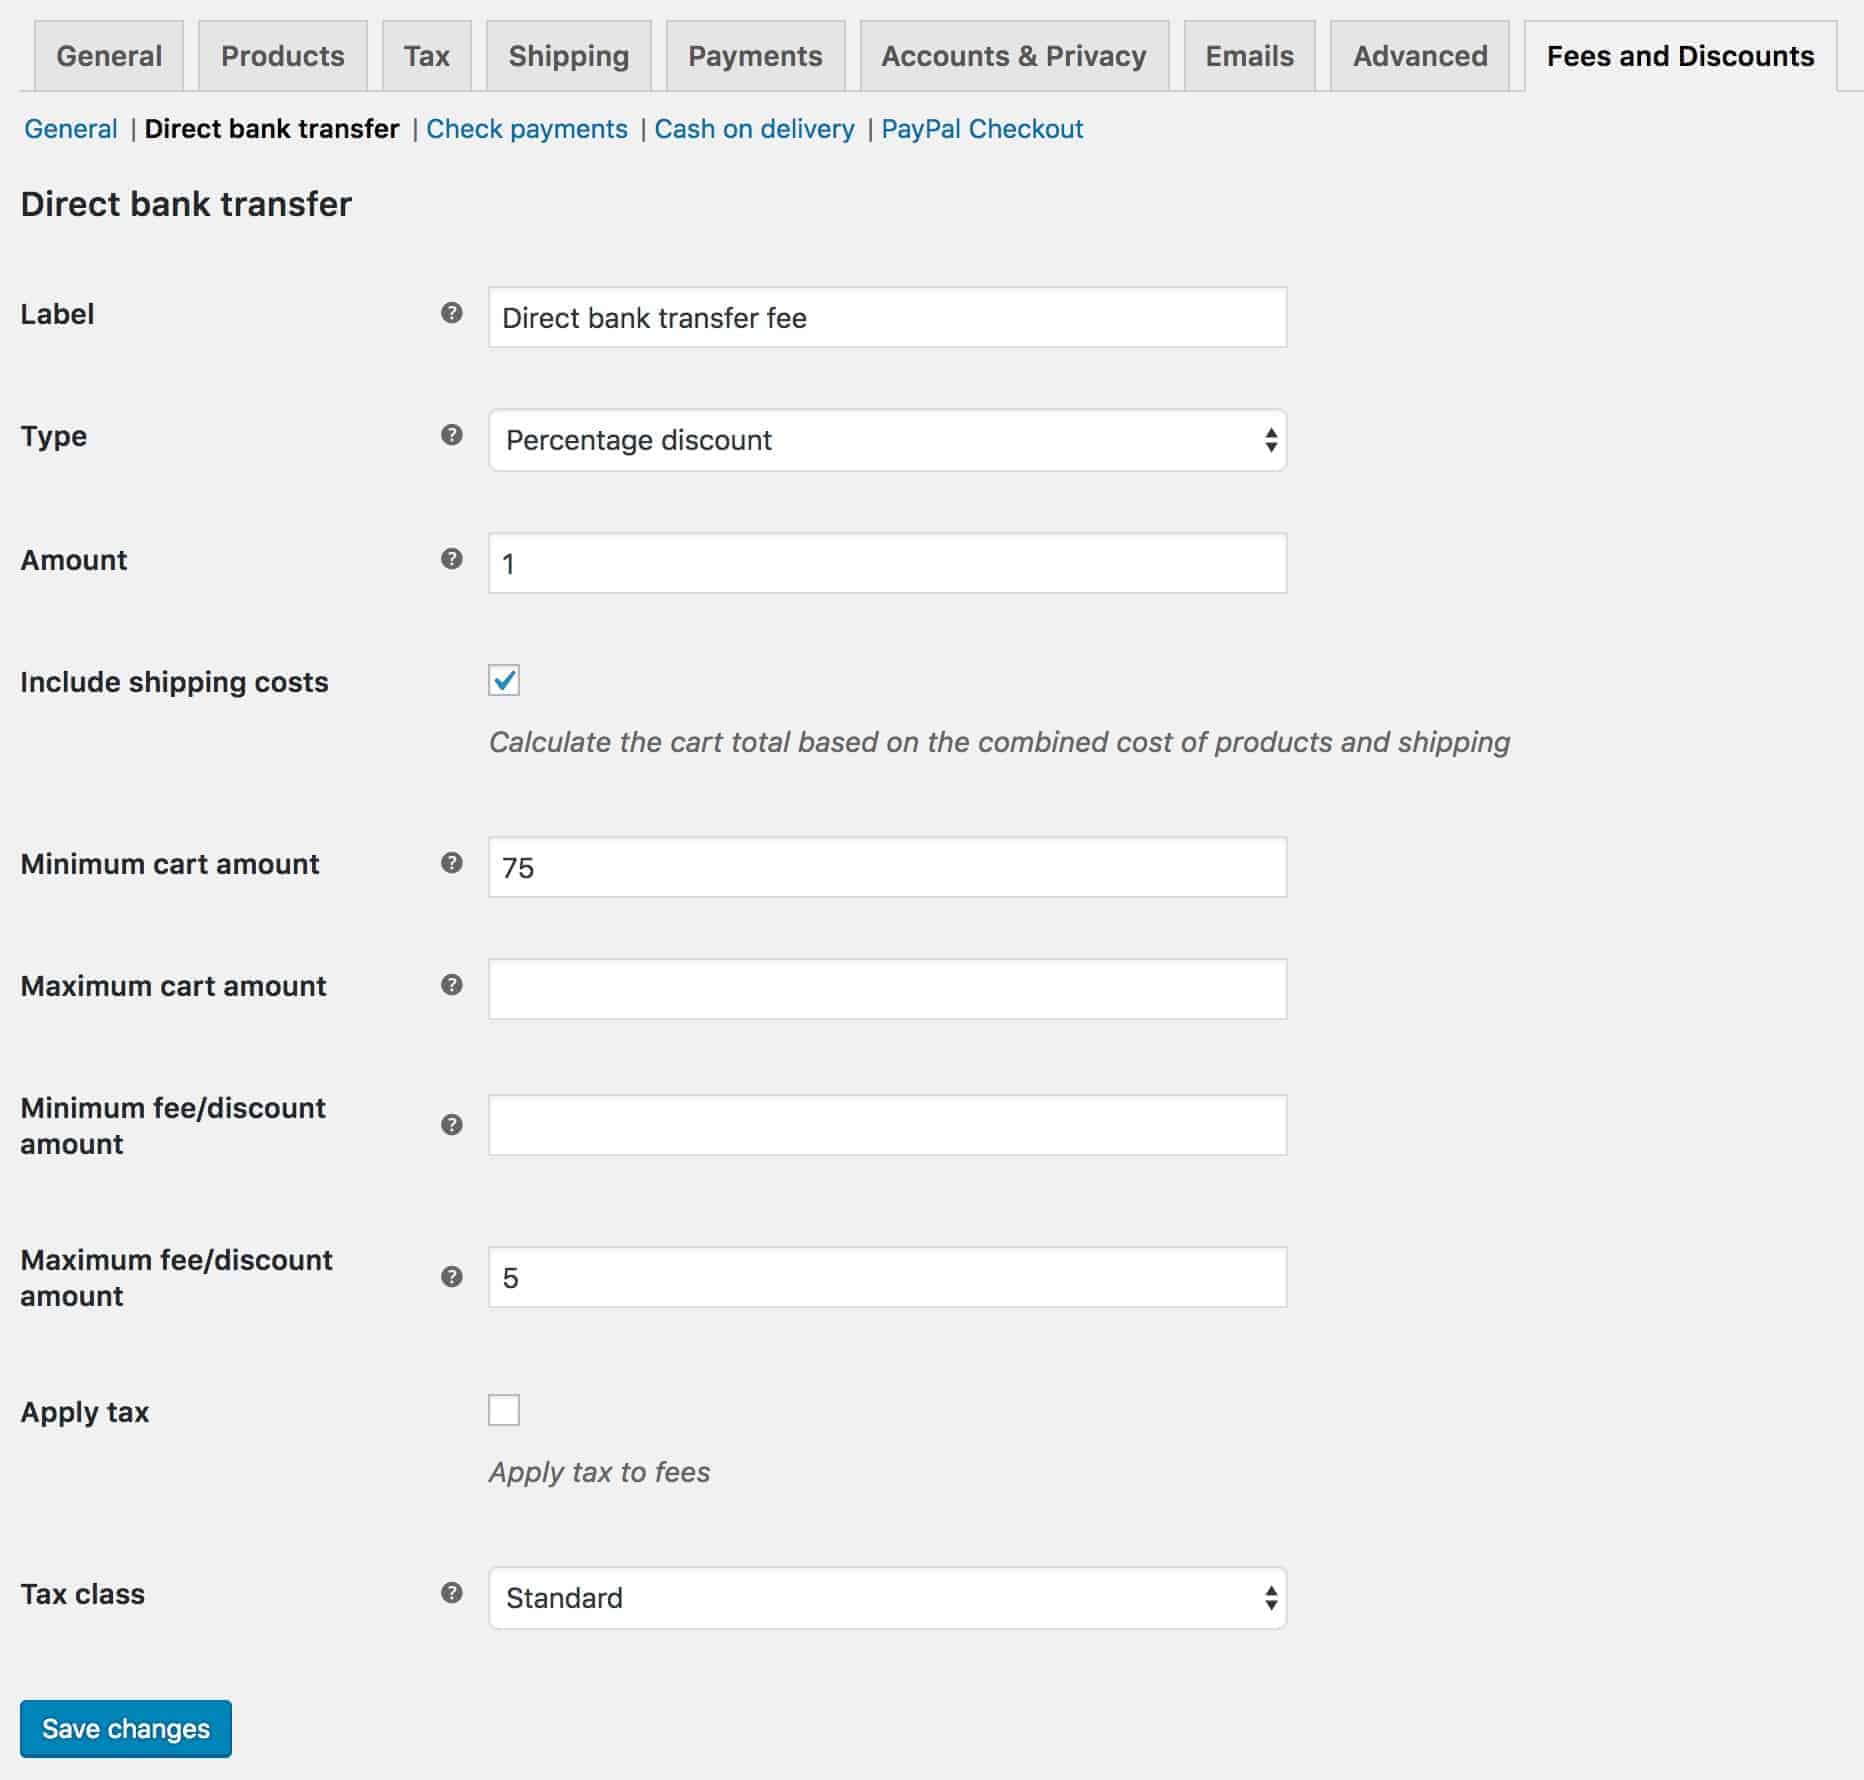The image size is (1864, 1780).
Task: Click inside the Maximum cart amount field
Action: click(886, 988)
